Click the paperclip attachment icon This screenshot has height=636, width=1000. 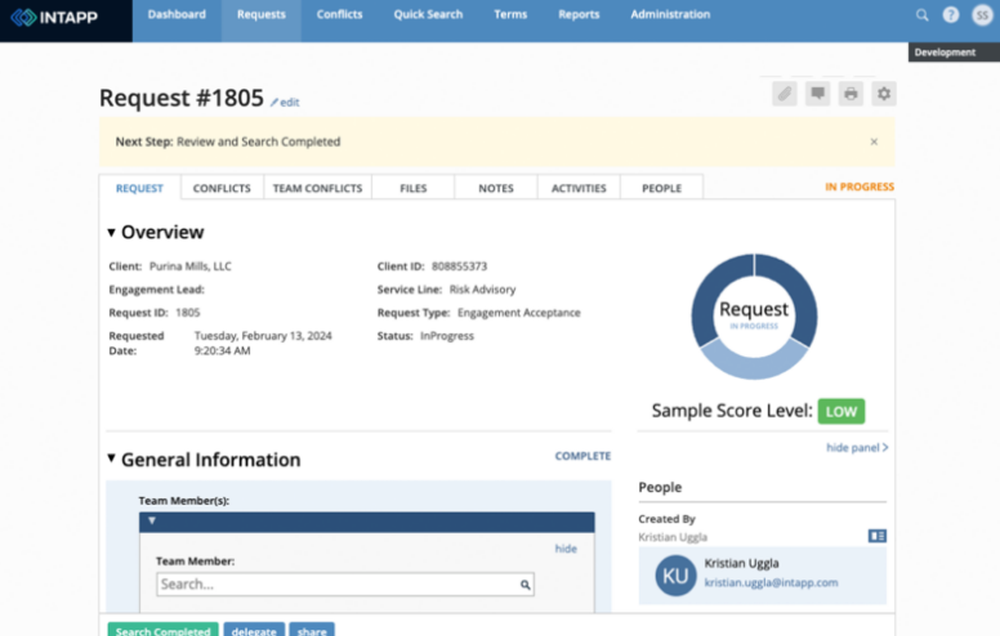point(784,94)
